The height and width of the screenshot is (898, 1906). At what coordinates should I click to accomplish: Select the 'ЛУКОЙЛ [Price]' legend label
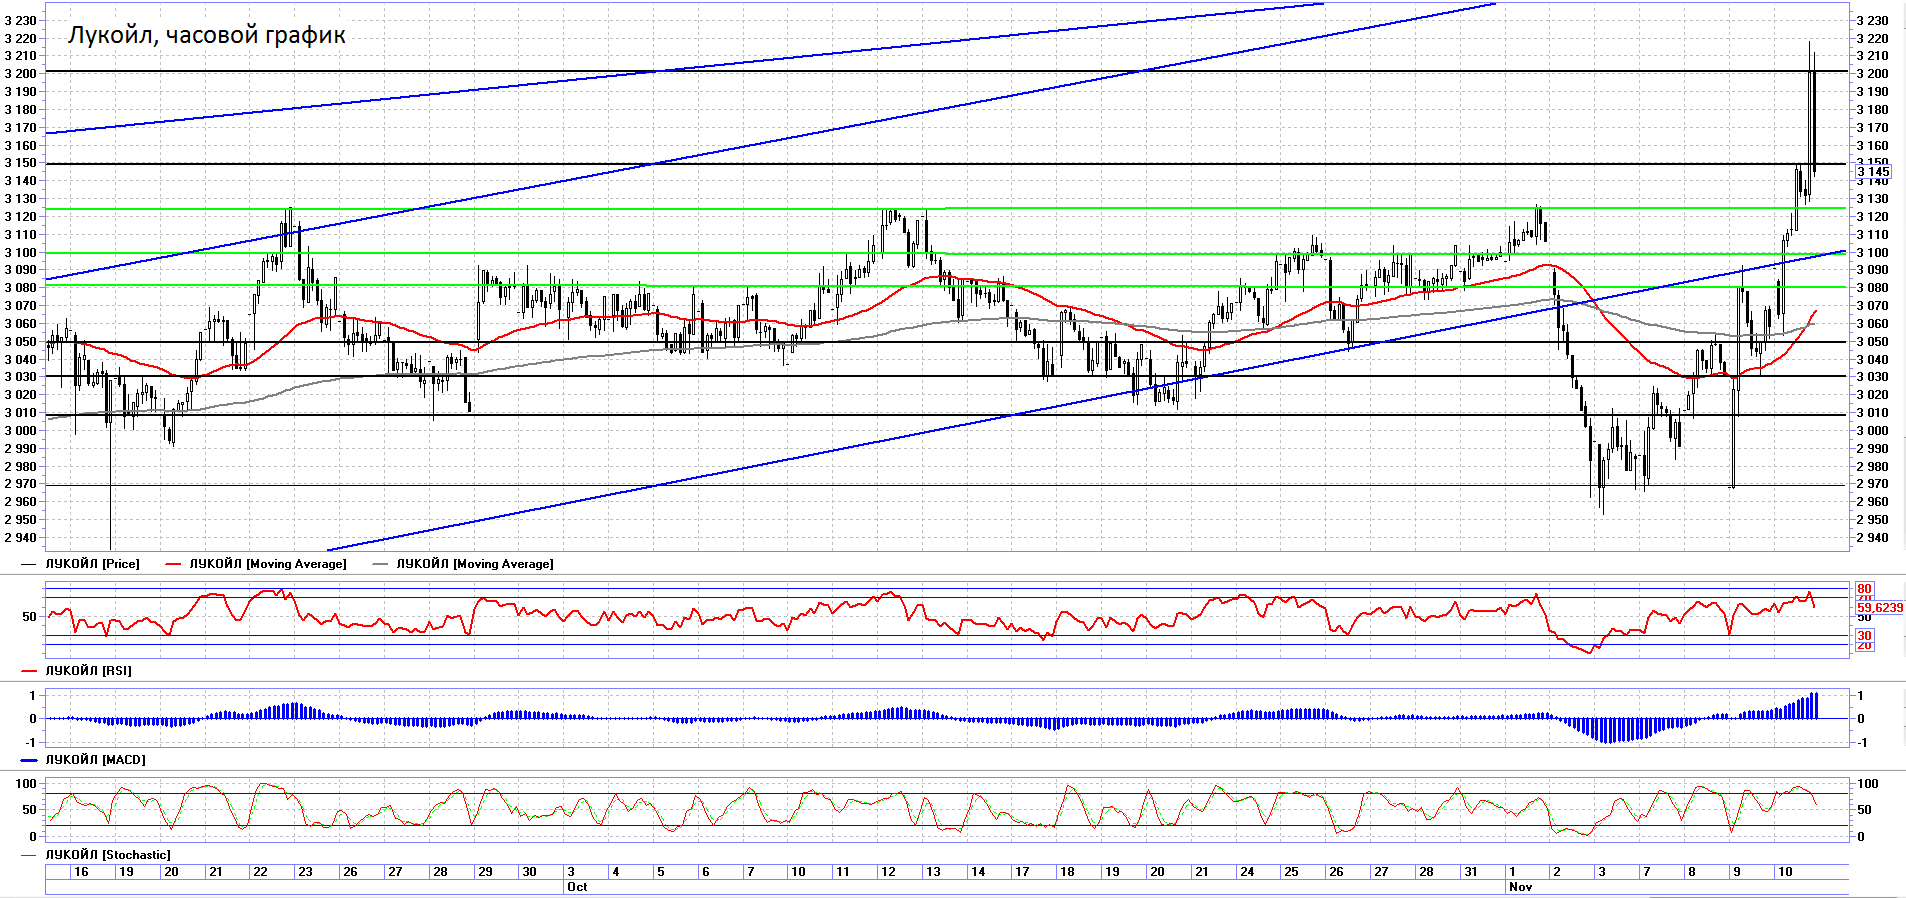click(92, 564)
